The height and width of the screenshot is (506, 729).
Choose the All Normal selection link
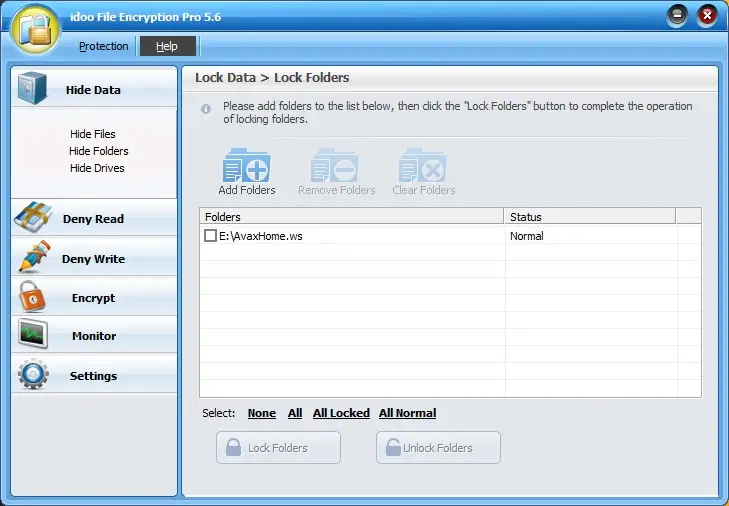pos(407,413)
